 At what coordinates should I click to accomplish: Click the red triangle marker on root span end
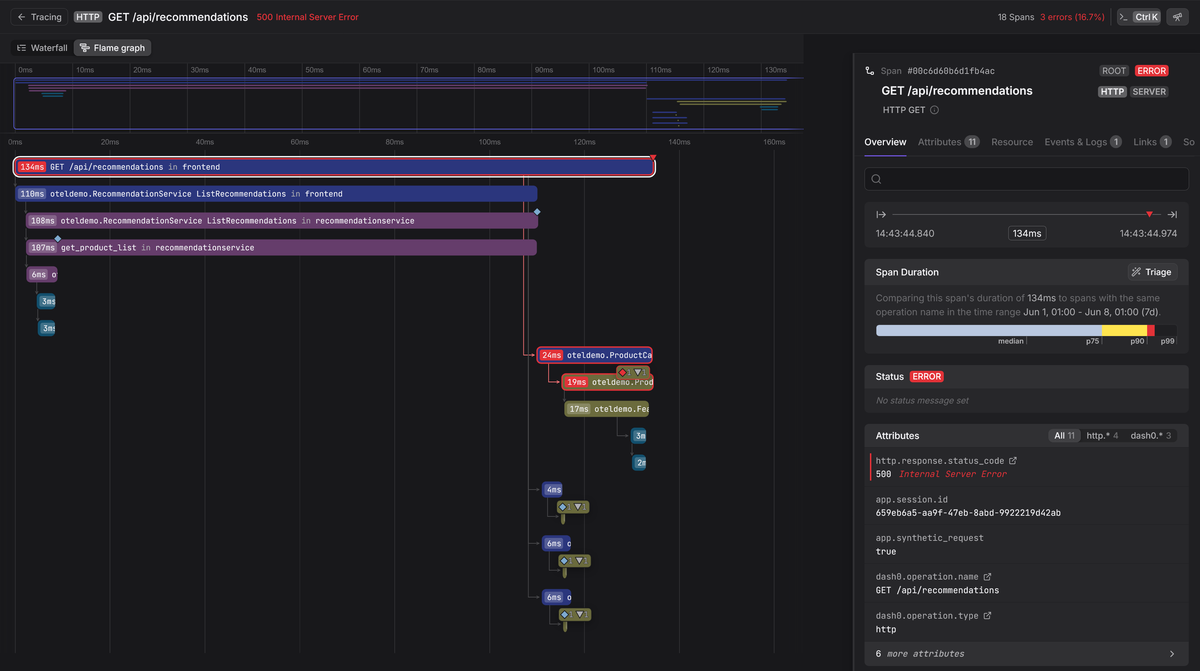652,159
